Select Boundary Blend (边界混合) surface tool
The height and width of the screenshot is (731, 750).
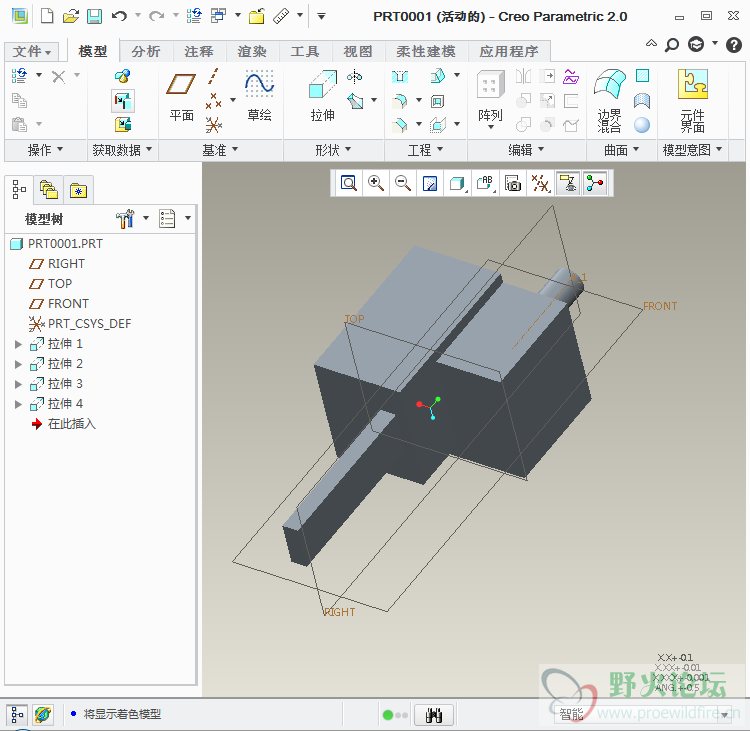coord(609,100)
